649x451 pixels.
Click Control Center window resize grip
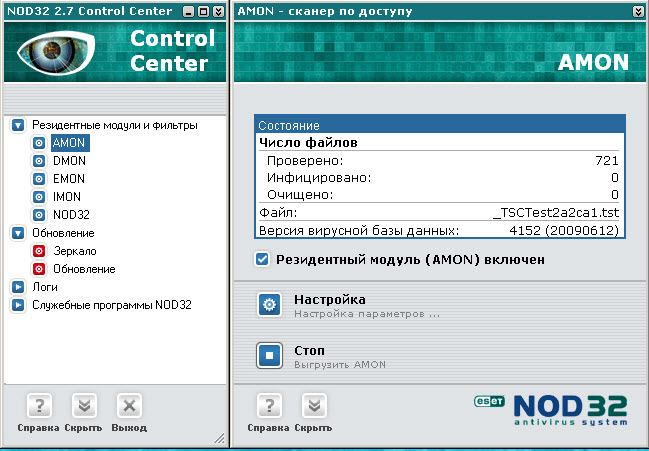[x=220, y=438]
